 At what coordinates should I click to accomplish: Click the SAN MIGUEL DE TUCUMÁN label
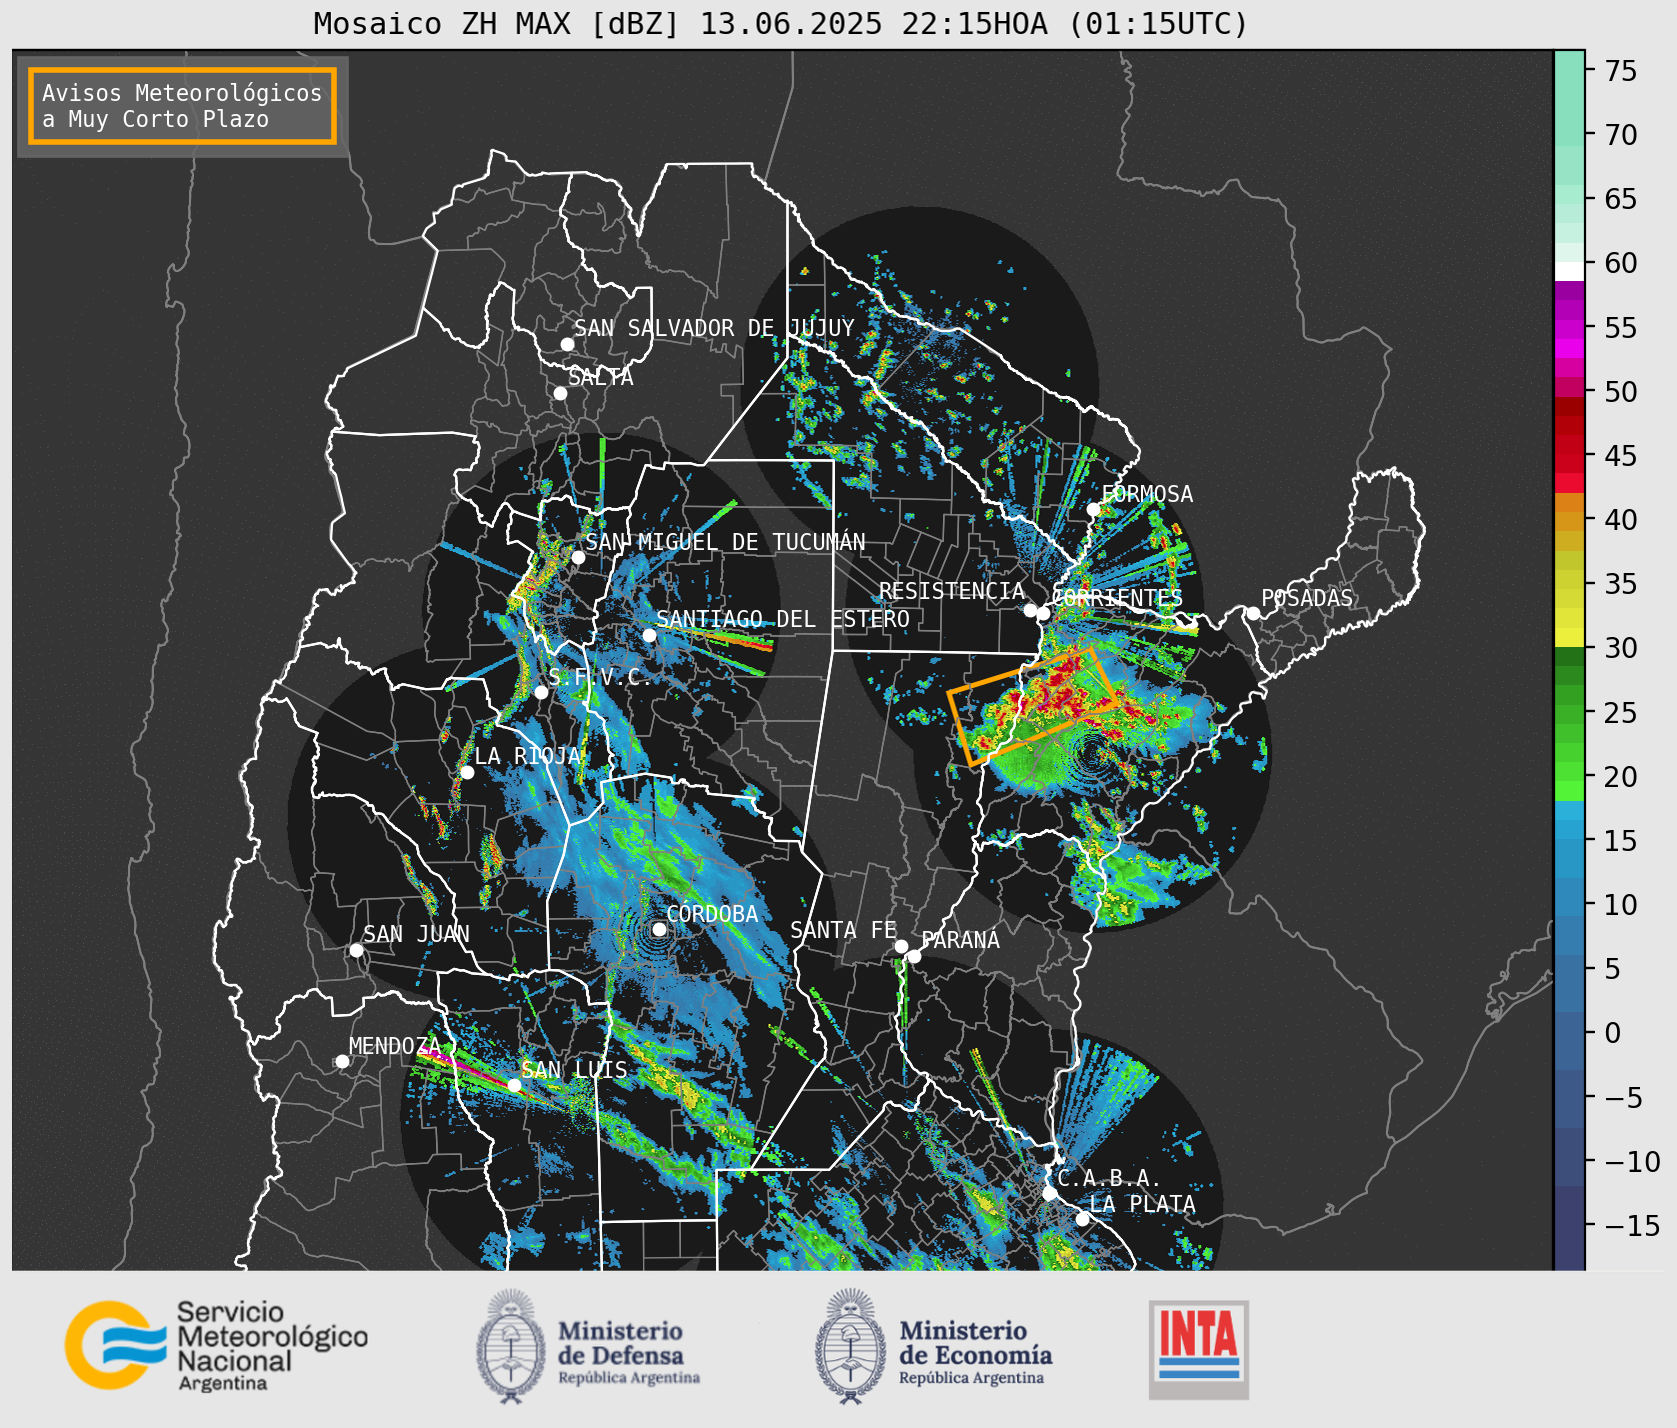tap(725, 542)
